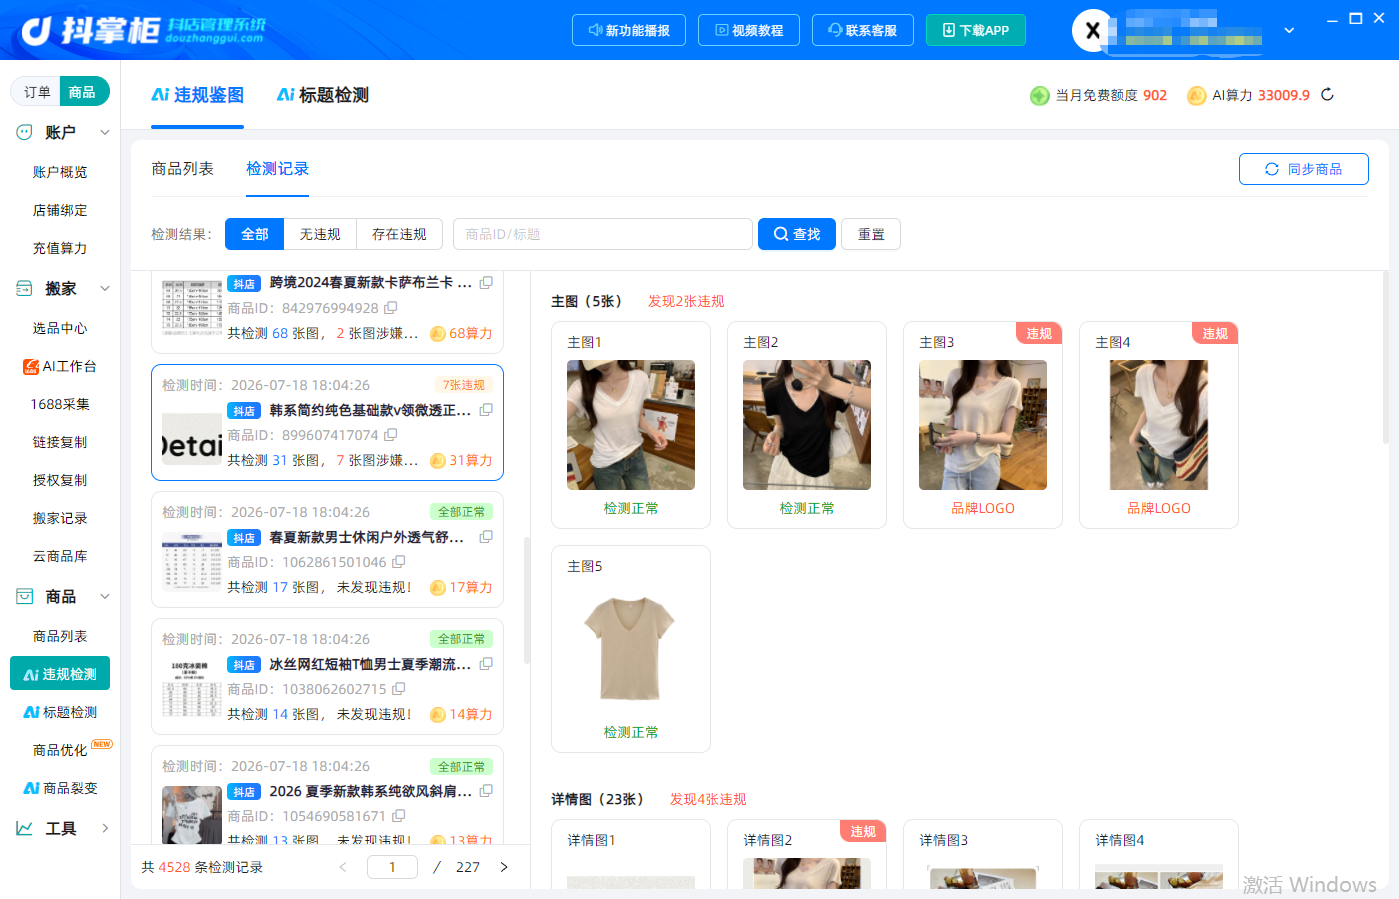This screenshot has width=1399, height=899.
Task: Click the 同步商品 button
Action: (1304, 169)
